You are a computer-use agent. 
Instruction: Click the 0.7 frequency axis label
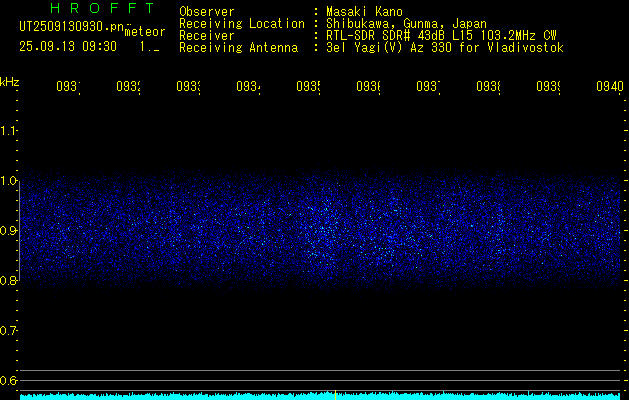pyautogui.click(x=8, y=331)
